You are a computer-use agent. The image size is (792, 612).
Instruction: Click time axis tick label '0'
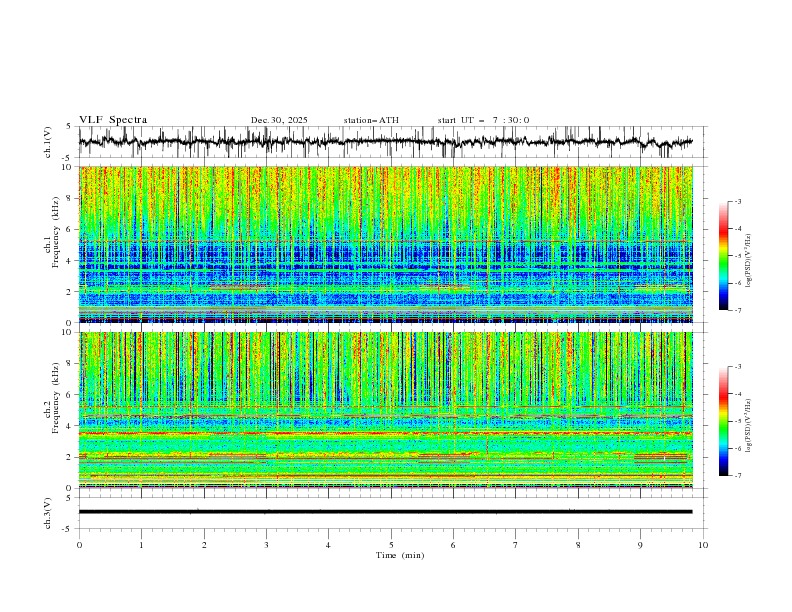[79, 545]
